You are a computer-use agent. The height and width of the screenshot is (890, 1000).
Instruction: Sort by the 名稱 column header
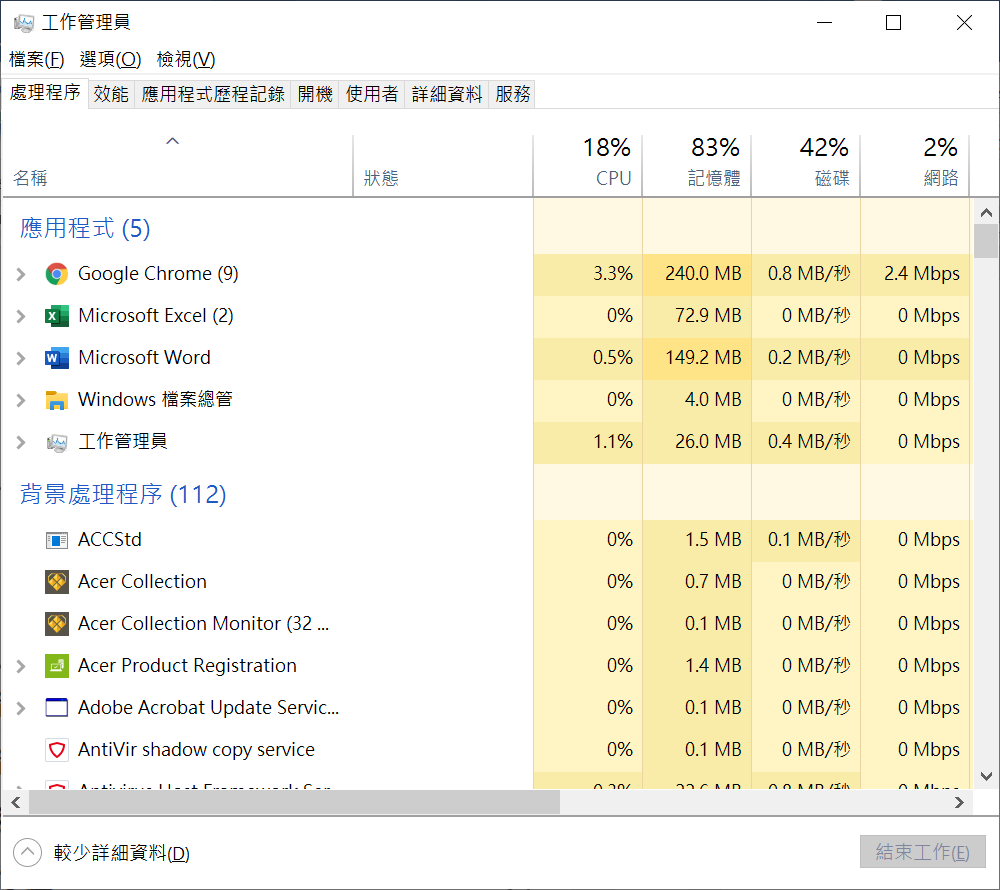[177, 165]
